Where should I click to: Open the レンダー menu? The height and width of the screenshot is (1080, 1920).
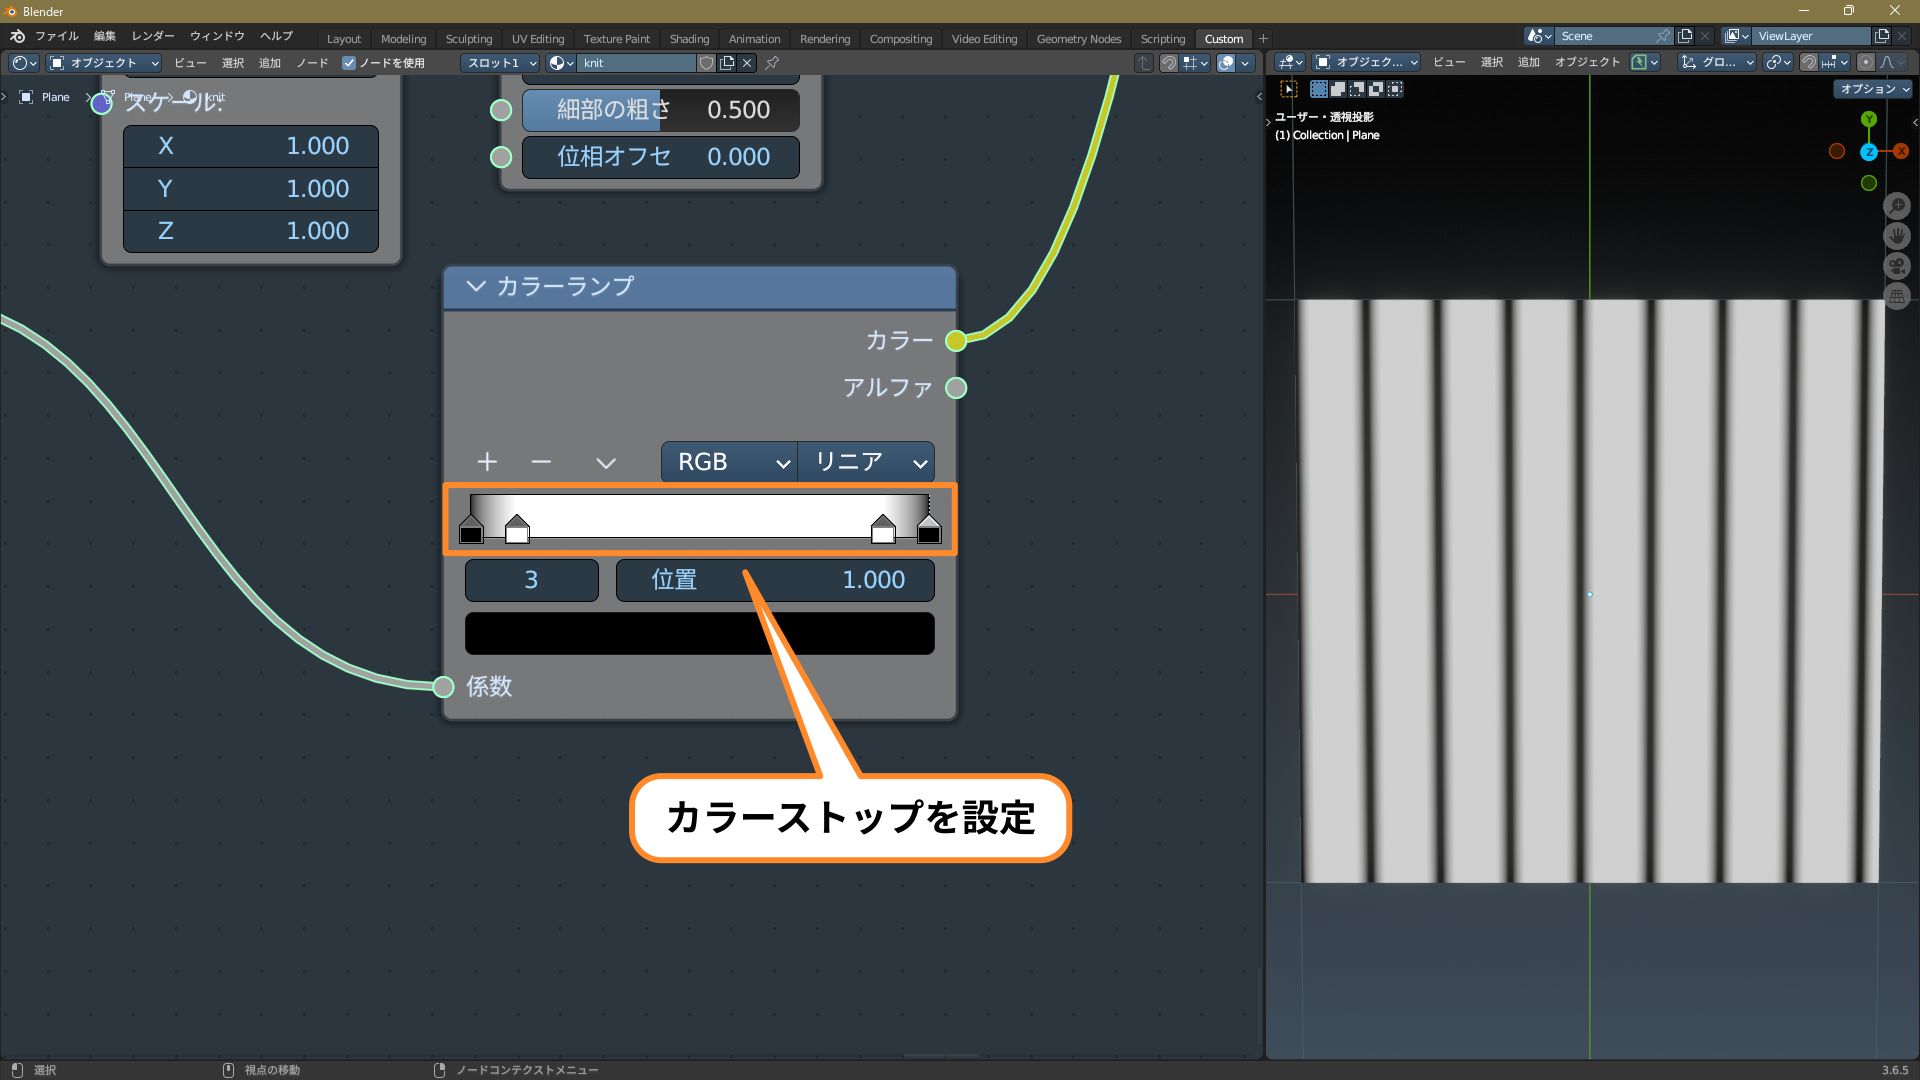[153, 36]
